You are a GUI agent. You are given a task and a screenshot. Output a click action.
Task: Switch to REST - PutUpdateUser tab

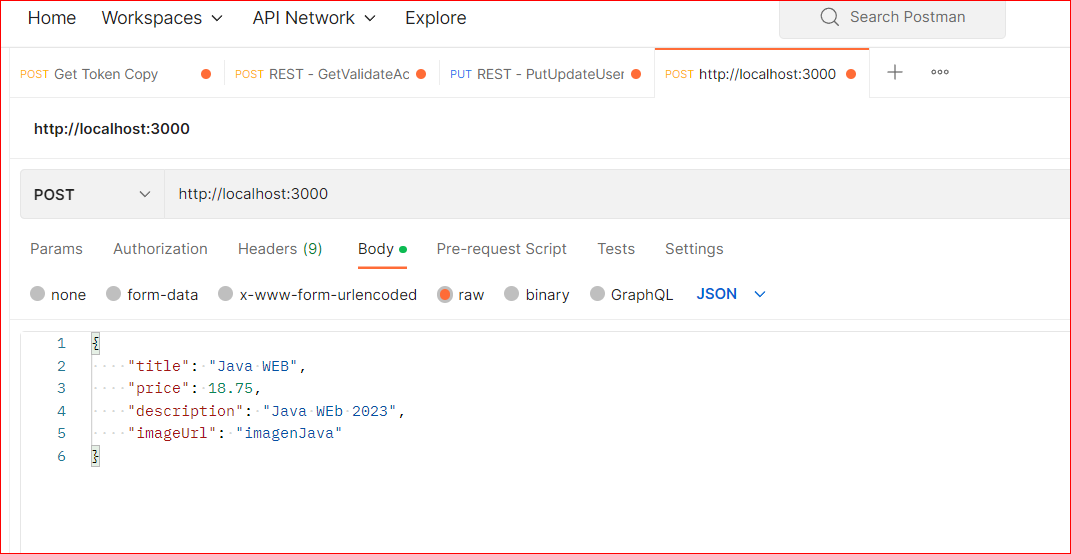click(x=546, y=74)
